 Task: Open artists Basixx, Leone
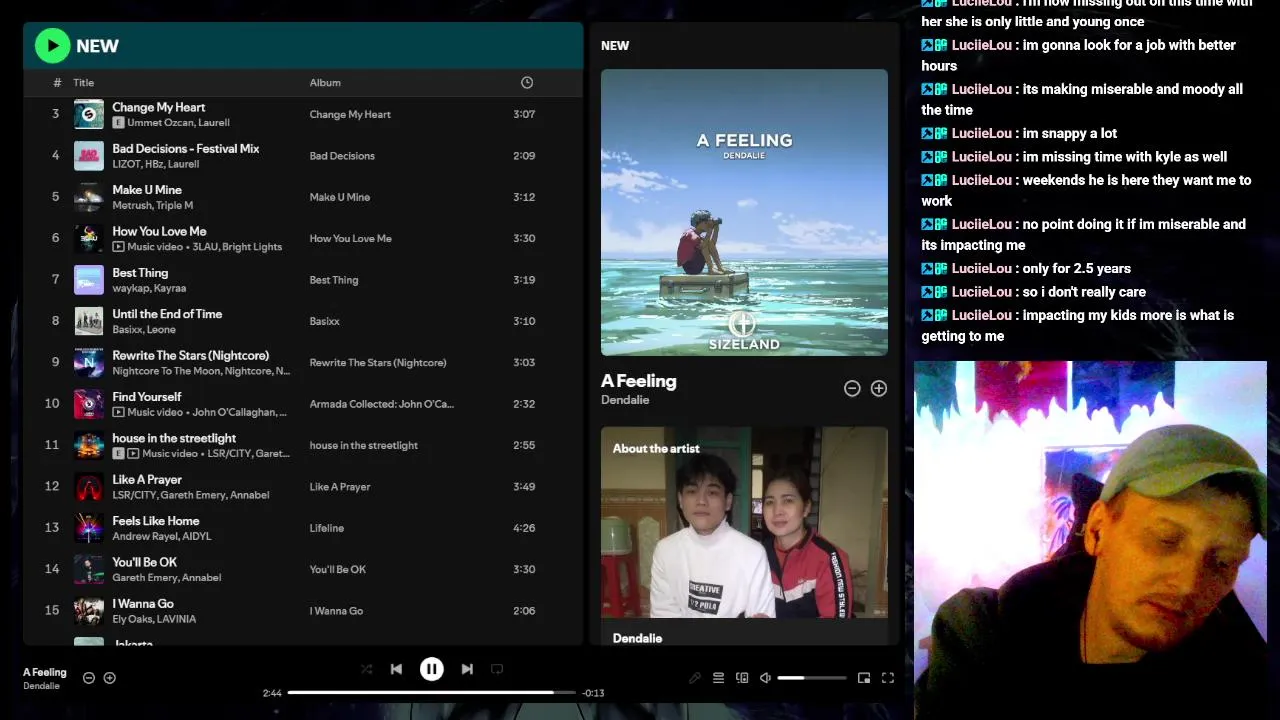coord(144,330)
